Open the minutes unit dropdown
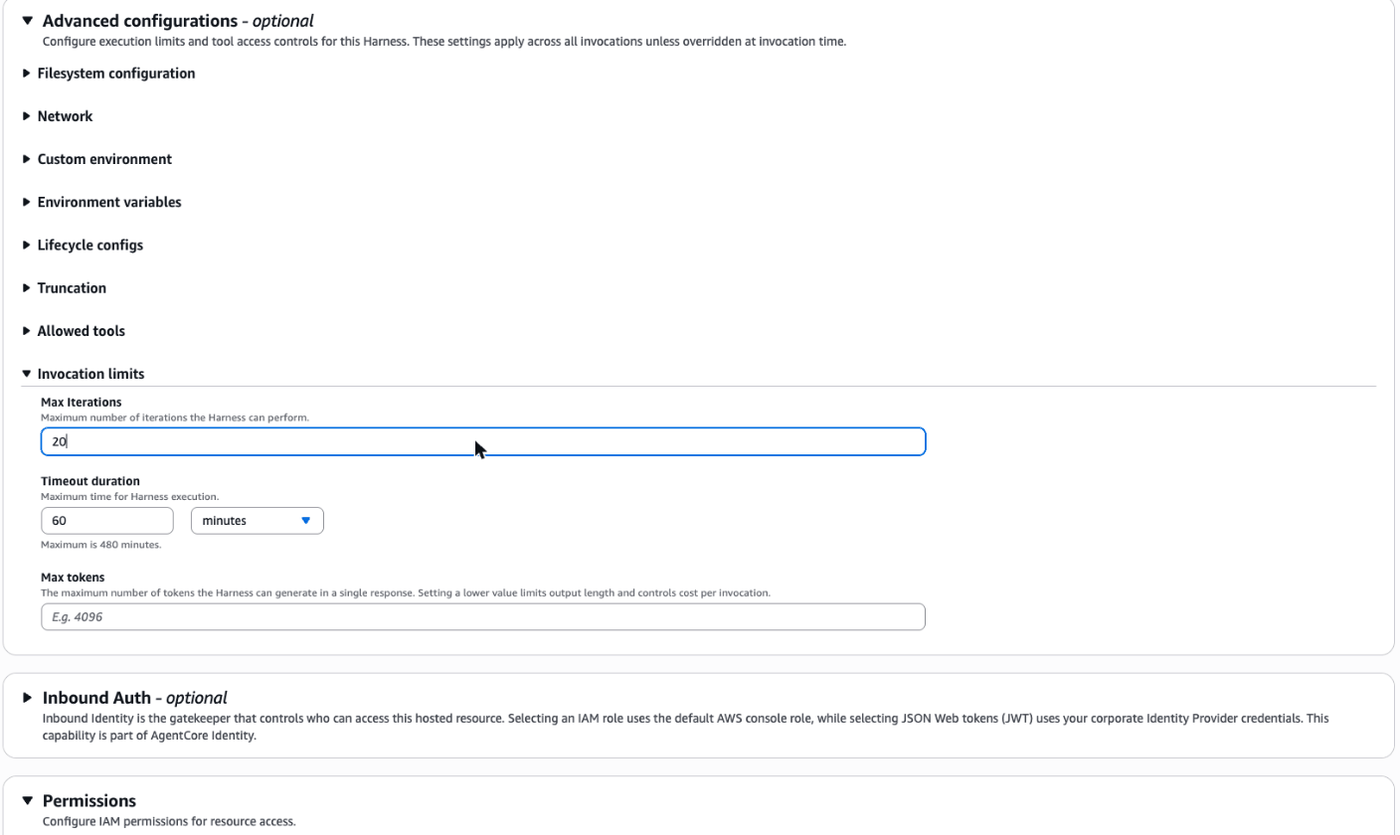The width and height of the screenshot is (1400, 835). pos(257,520)
